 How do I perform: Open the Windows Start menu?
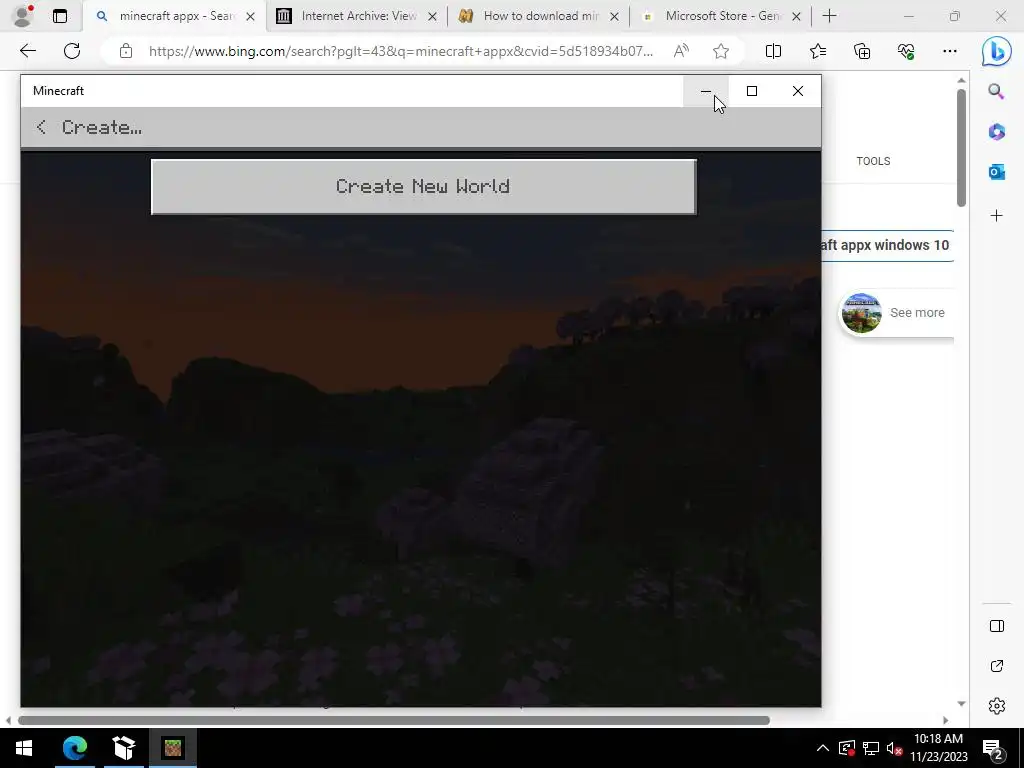[x=24, y=748]
